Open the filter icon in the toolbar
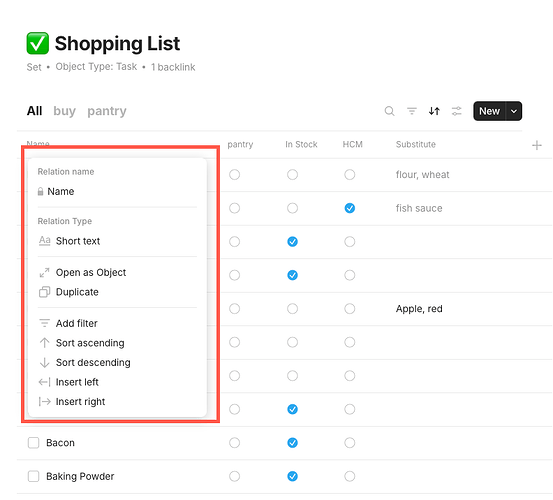 pos(412,111)
